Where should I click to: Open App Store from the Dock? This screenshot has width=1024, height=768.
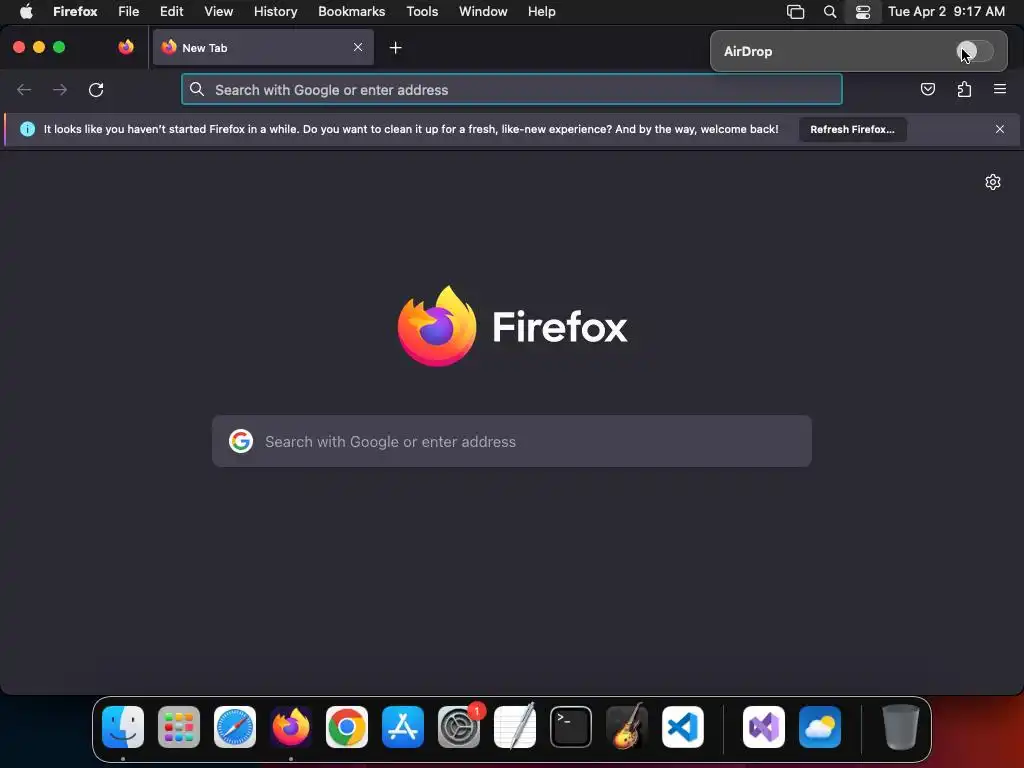tap(403, 727)
